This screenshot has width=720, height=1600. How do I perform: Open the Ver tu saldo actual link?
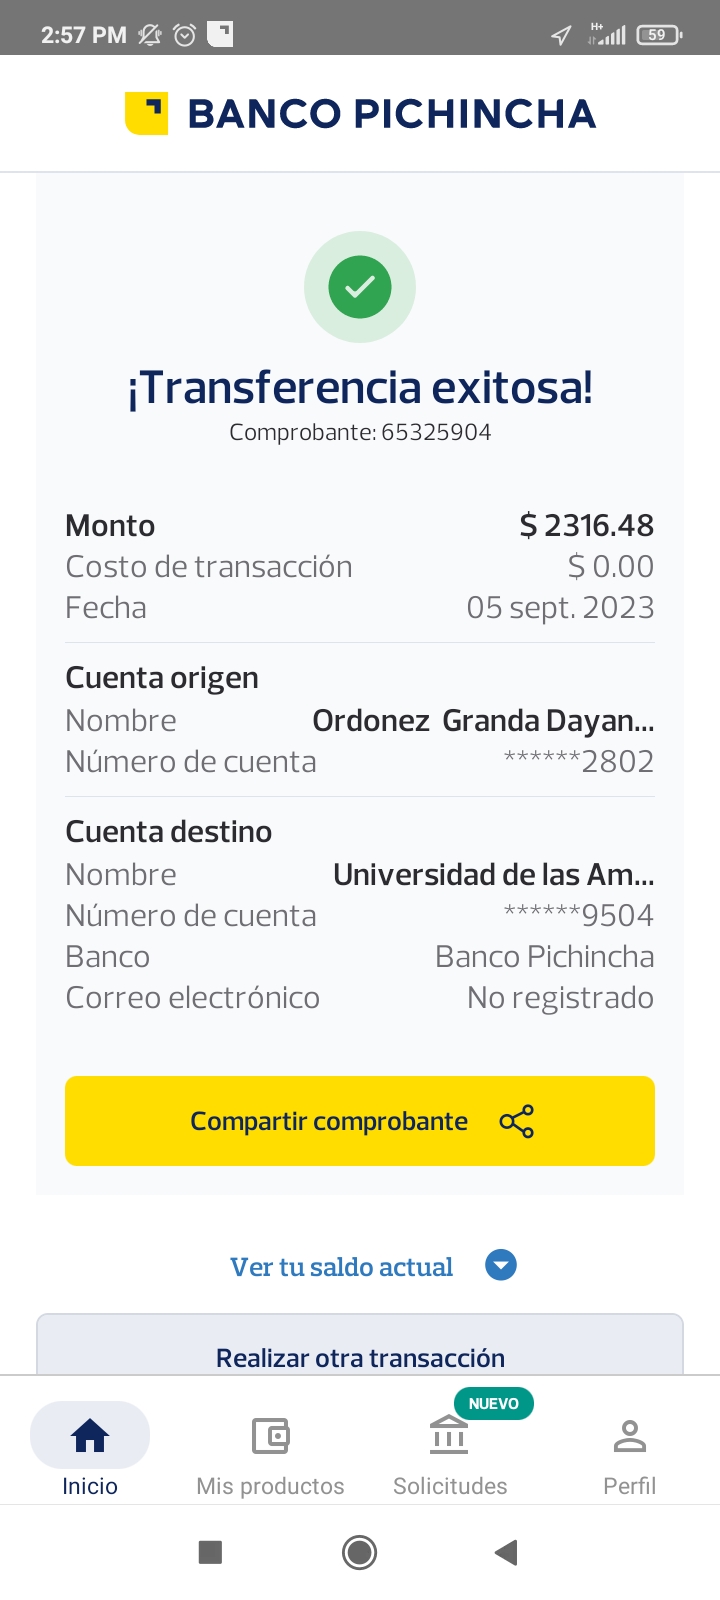coord(341,1267)
